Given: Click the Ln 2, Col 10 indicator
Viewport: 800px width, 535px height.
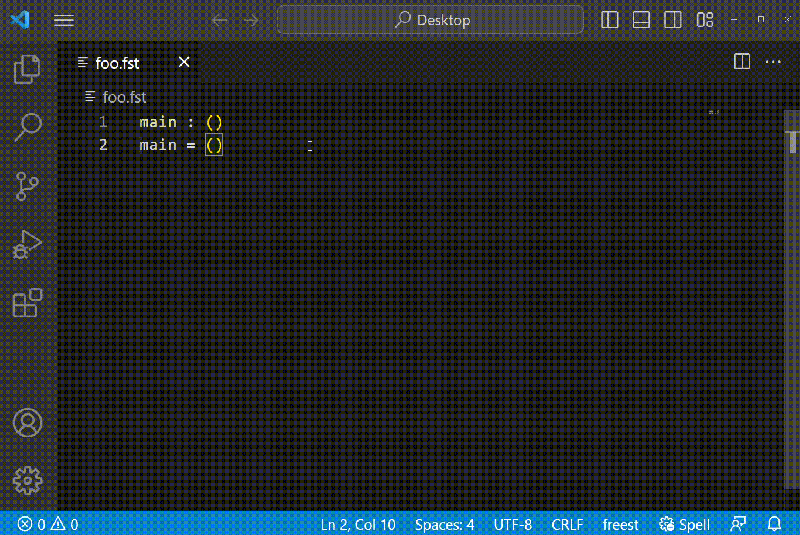Looking at the screenshot, I should pyautogui.click(x=358, y=524).
